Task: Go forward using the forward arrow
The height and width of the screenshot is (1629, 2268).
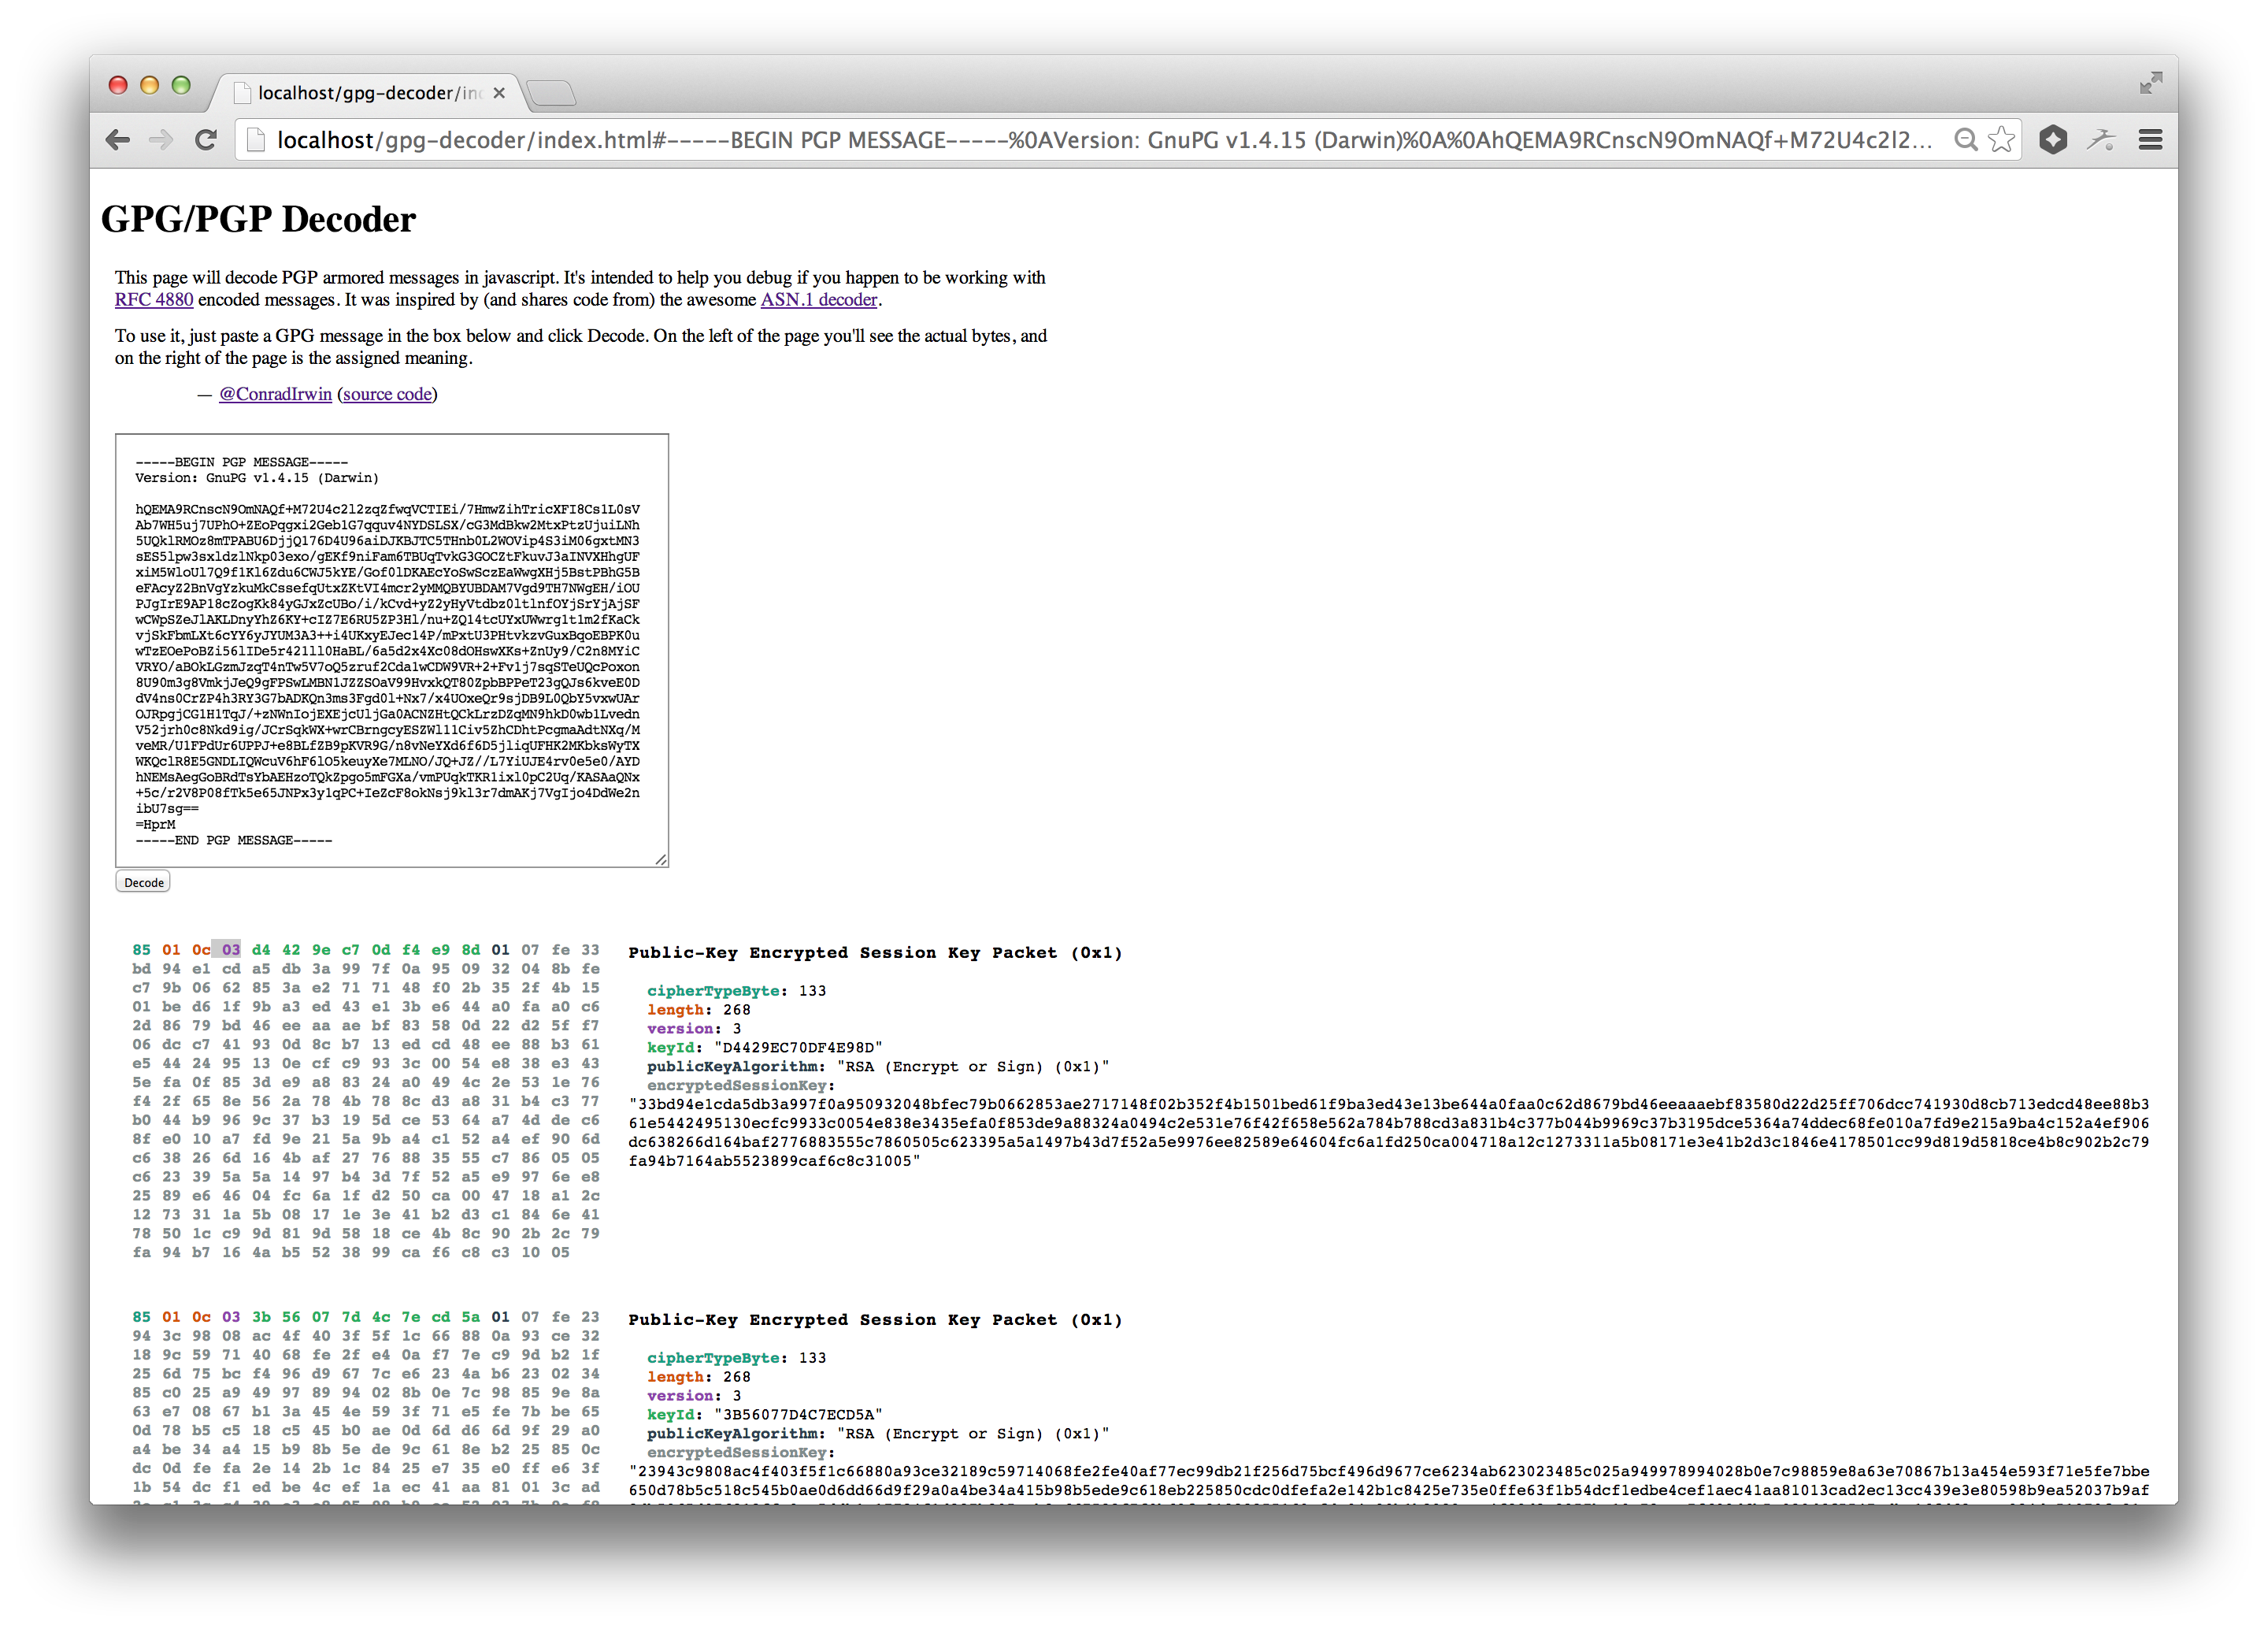Action: pyautogui.click(x=161, y=140)
